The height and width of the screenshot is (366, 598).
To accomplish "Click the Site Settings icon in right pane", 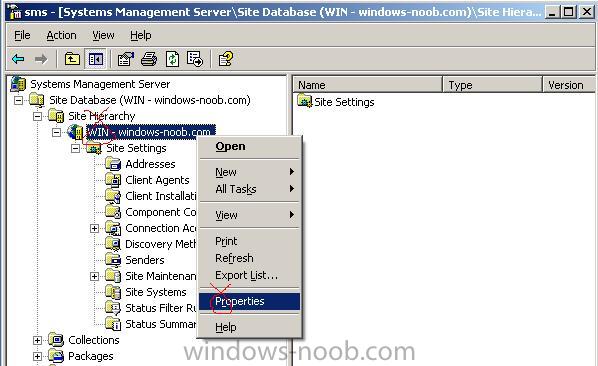I will pos(305,101).
